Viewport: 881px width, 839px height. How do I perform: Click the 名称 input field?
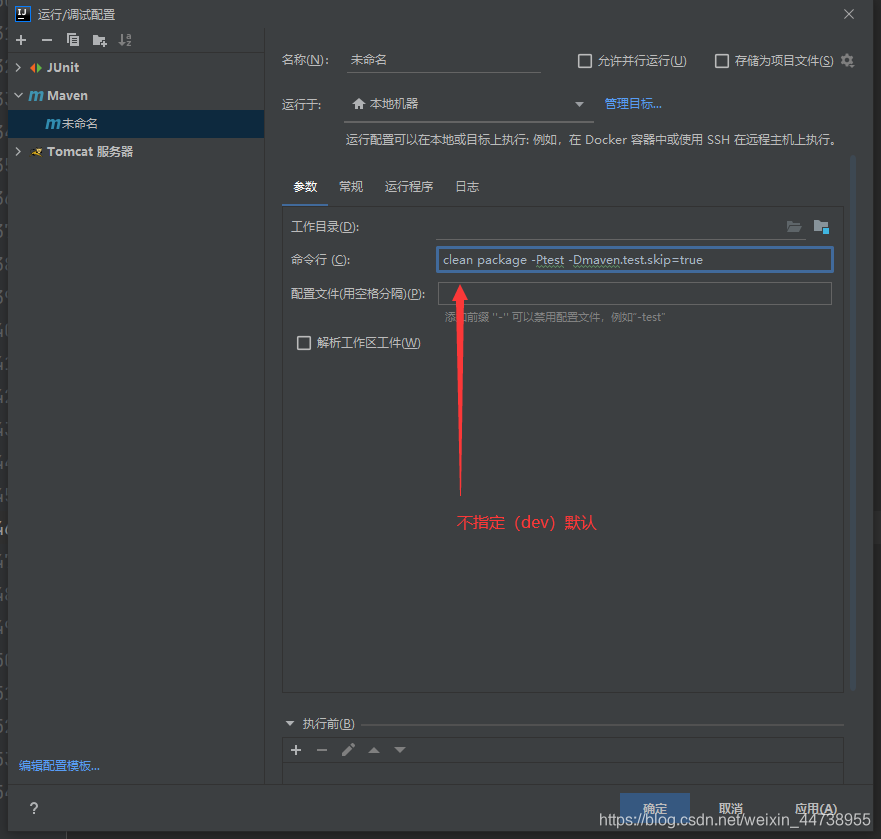(x=444, y=60)
